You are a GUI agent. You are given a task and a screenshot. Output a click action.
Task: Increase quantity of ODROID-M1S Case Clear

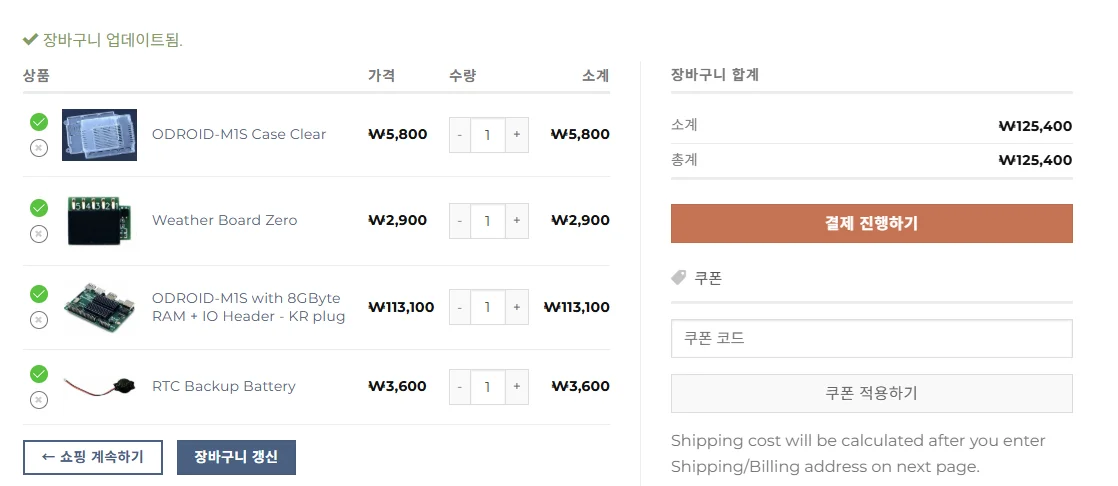click(x=516, y=134)
